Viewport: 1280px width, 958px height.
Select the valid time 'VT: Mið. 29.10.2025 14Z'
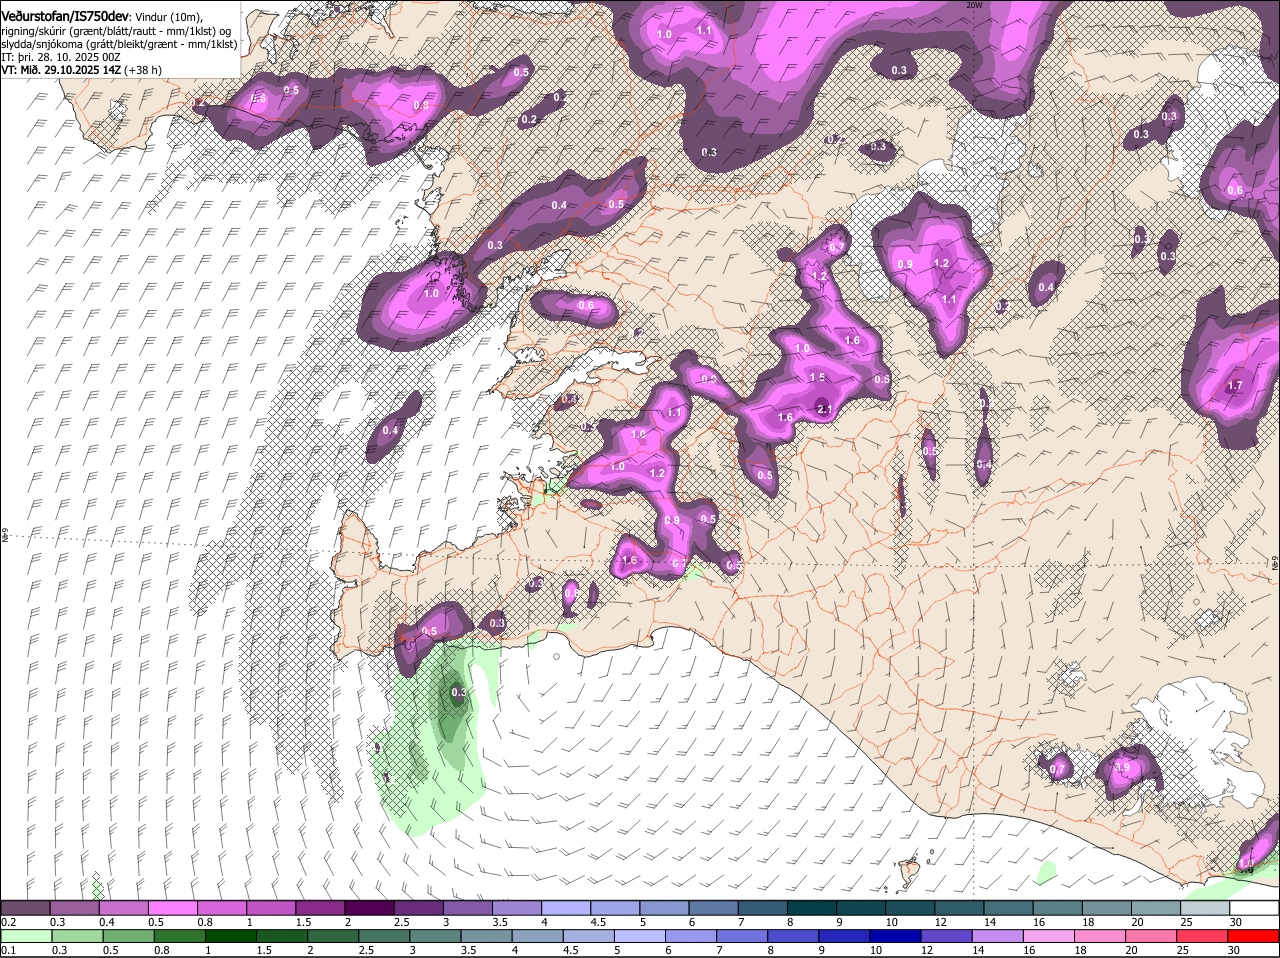click(60, 70)
